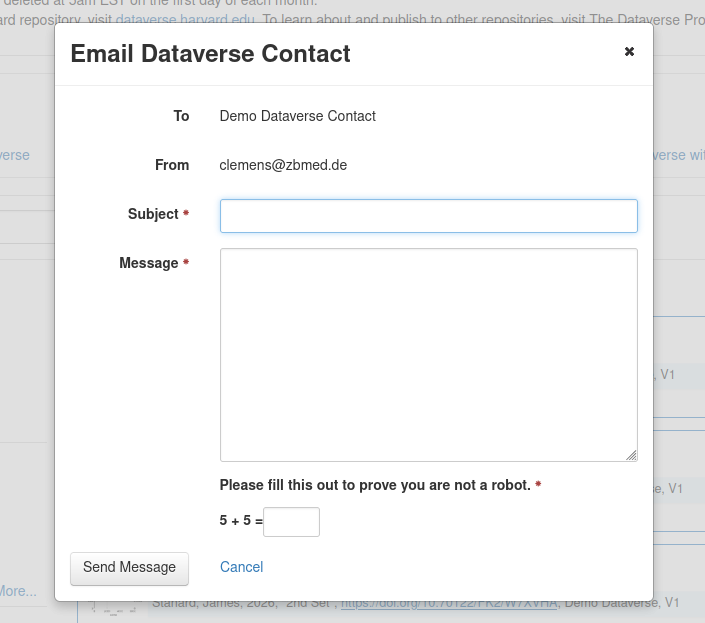This screenshot has width=705, height=623.
Task: Click the 5 + 5 answer box
Action: (x=291, y=522)
